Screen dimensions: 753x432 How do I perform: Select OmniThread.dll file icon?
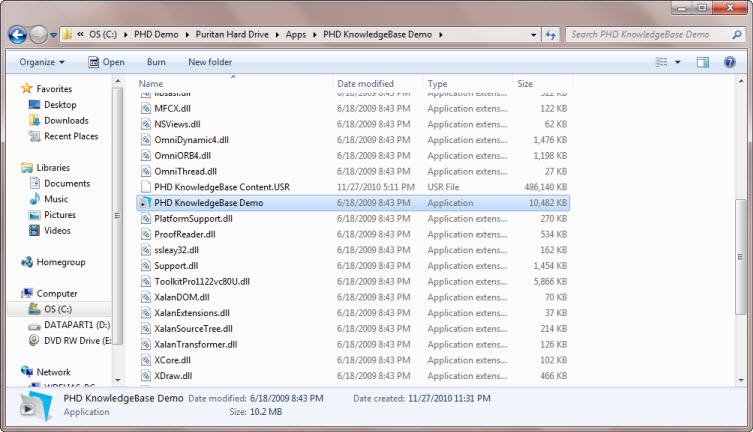coord(146,172)
